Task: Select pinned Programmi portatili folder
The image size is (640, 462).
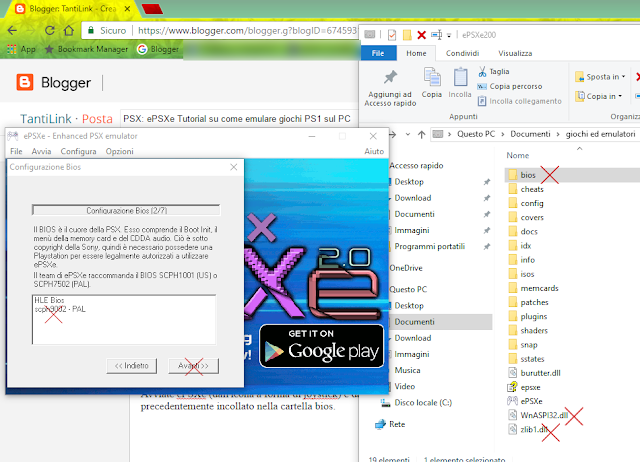Action: click(429, 247)
